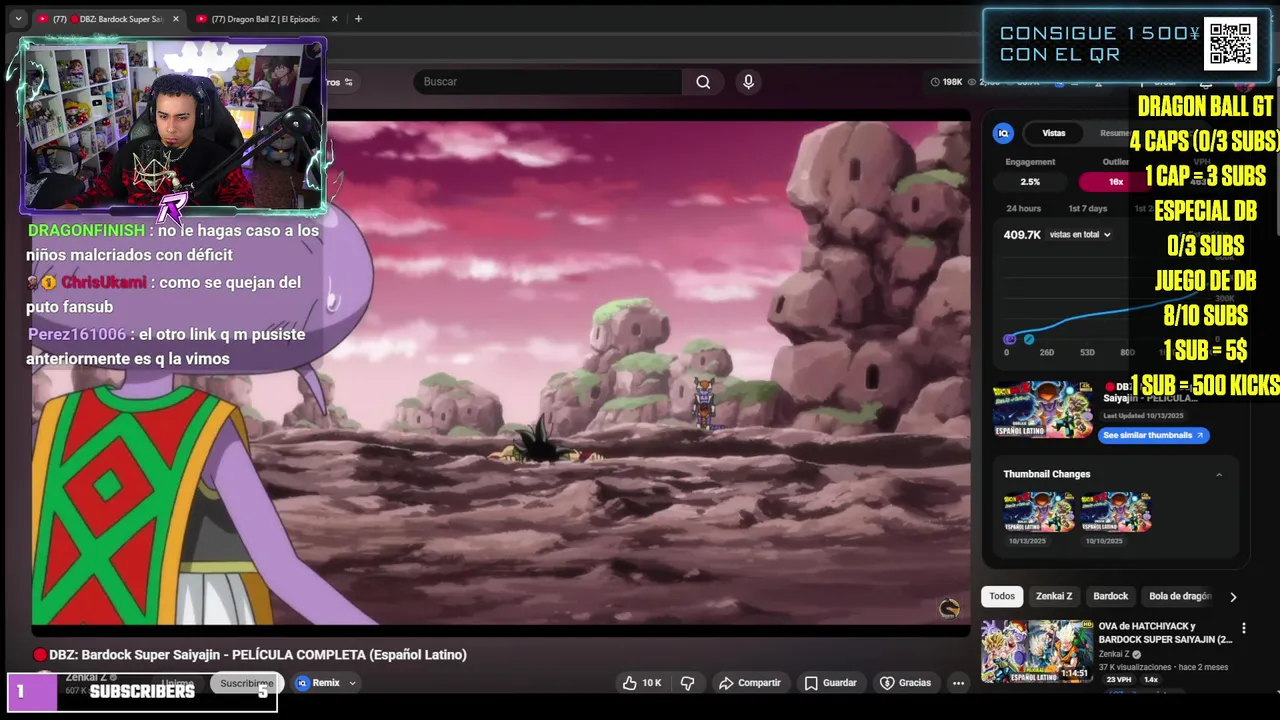Image resolution: width=1280 pixels, height=720 pixels.
Task: Save video using Guardar button
Action: [x=831, y=683]
